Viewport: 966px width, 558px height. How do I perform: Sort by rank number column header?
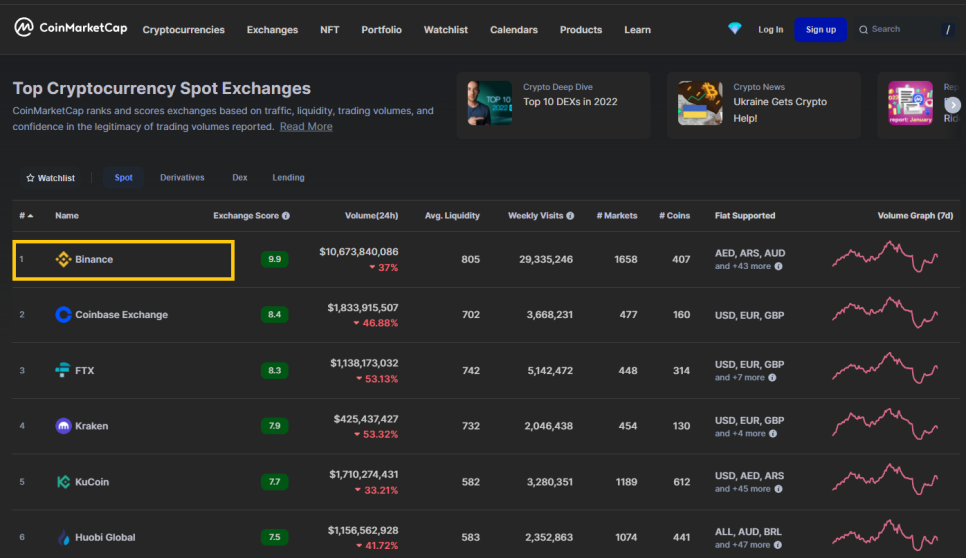[26, 216]
